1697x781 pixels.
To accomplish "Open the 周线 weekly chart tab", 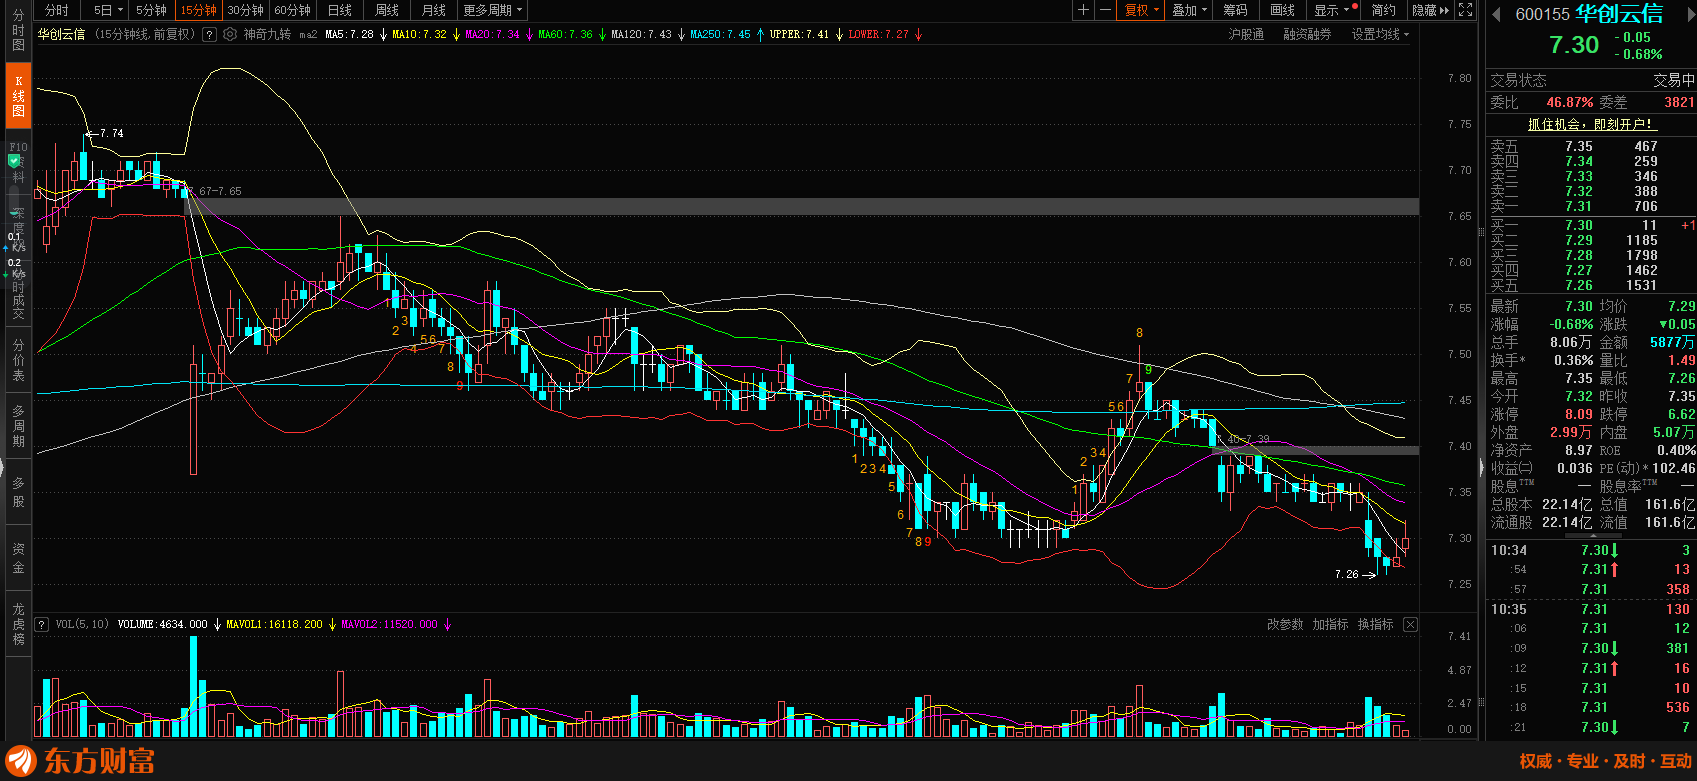I will [387, 10].
